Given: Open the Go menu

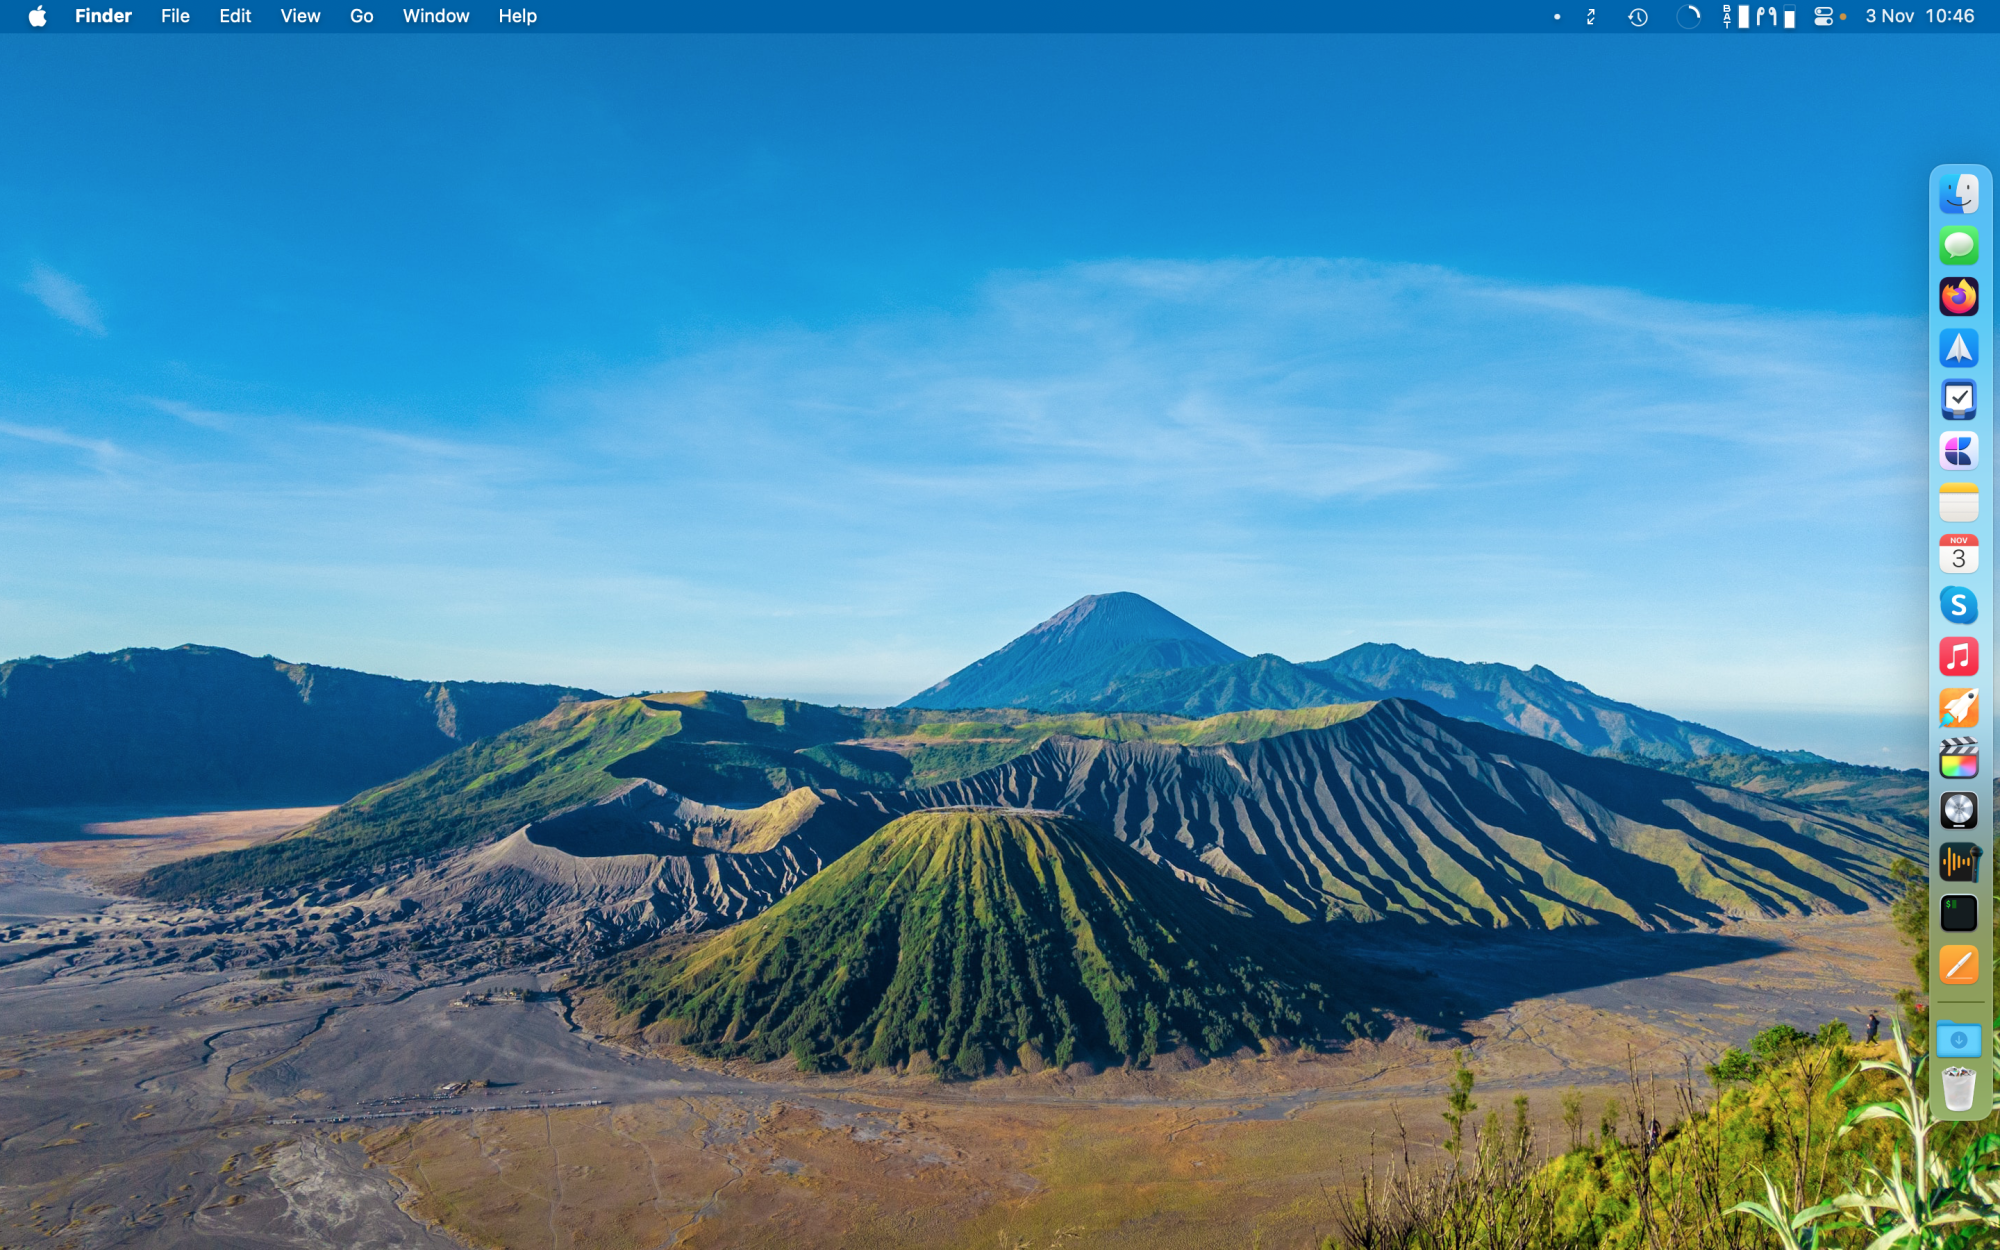Looking at the screenshot, I should pyautogui.click(x=361, y=16).
